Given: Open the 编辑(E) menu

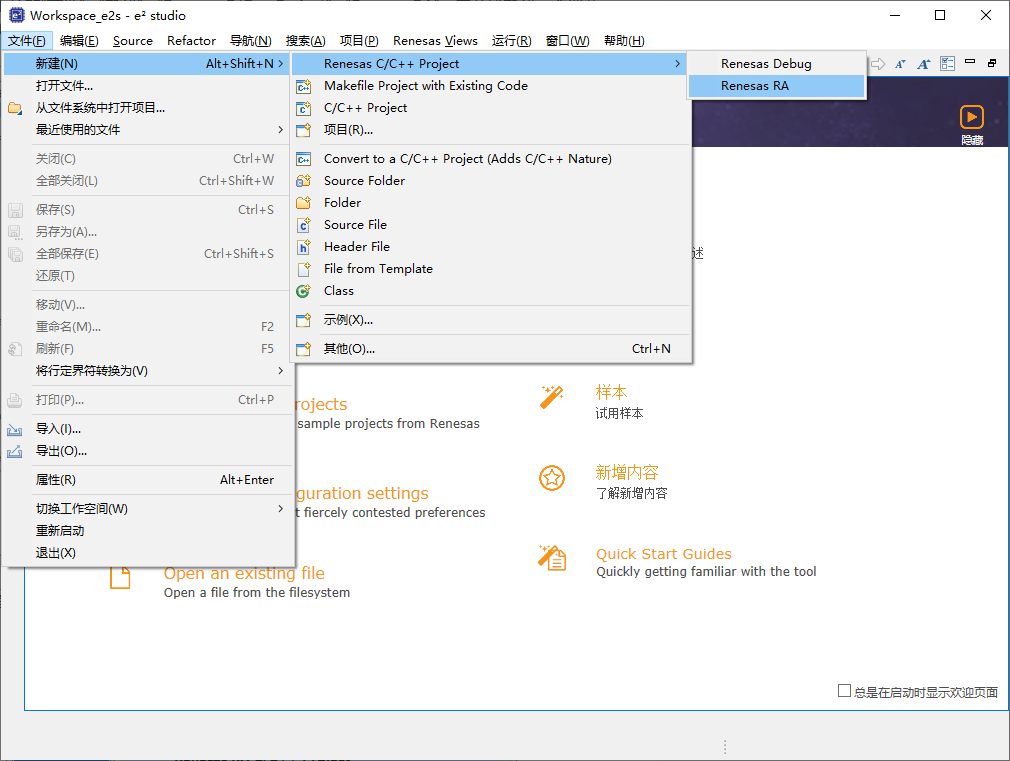Looking at the screenshot, I should (79, 41).
